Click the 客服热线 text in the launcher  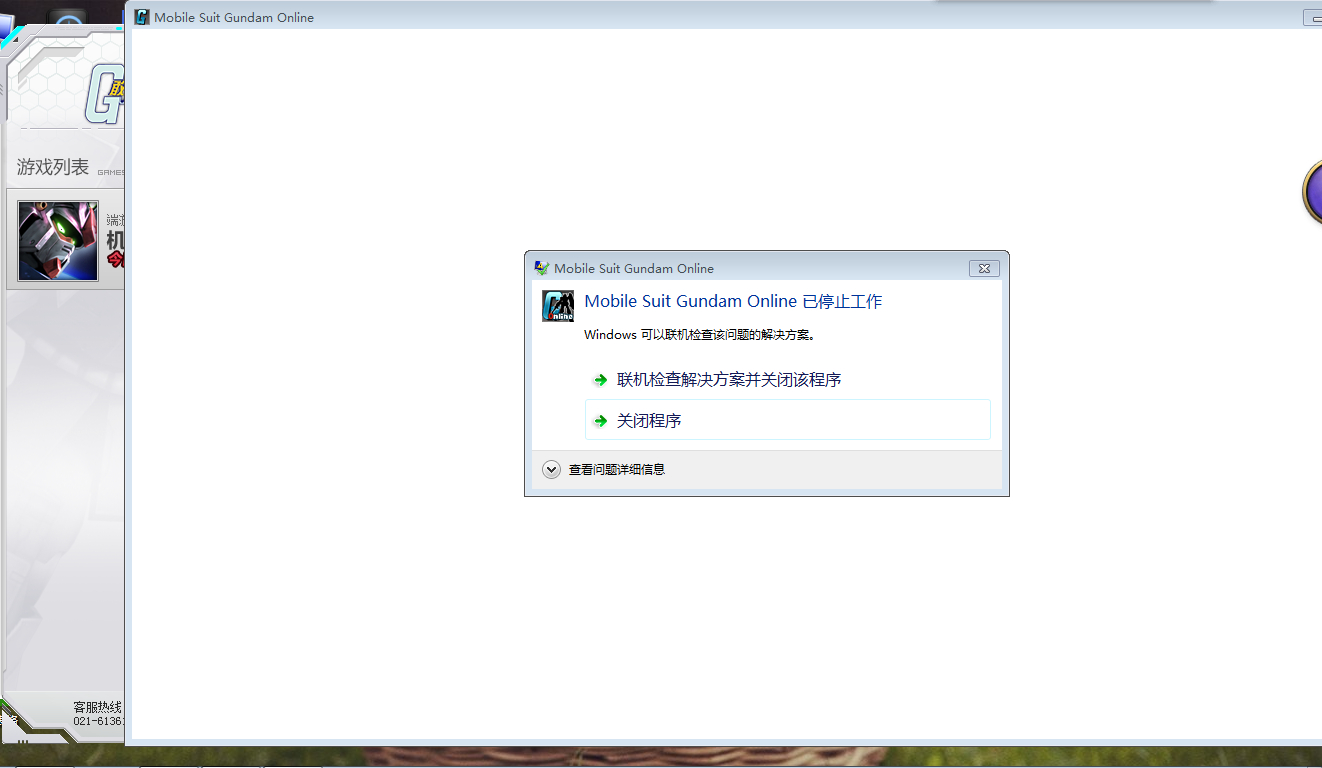(97, 707)
